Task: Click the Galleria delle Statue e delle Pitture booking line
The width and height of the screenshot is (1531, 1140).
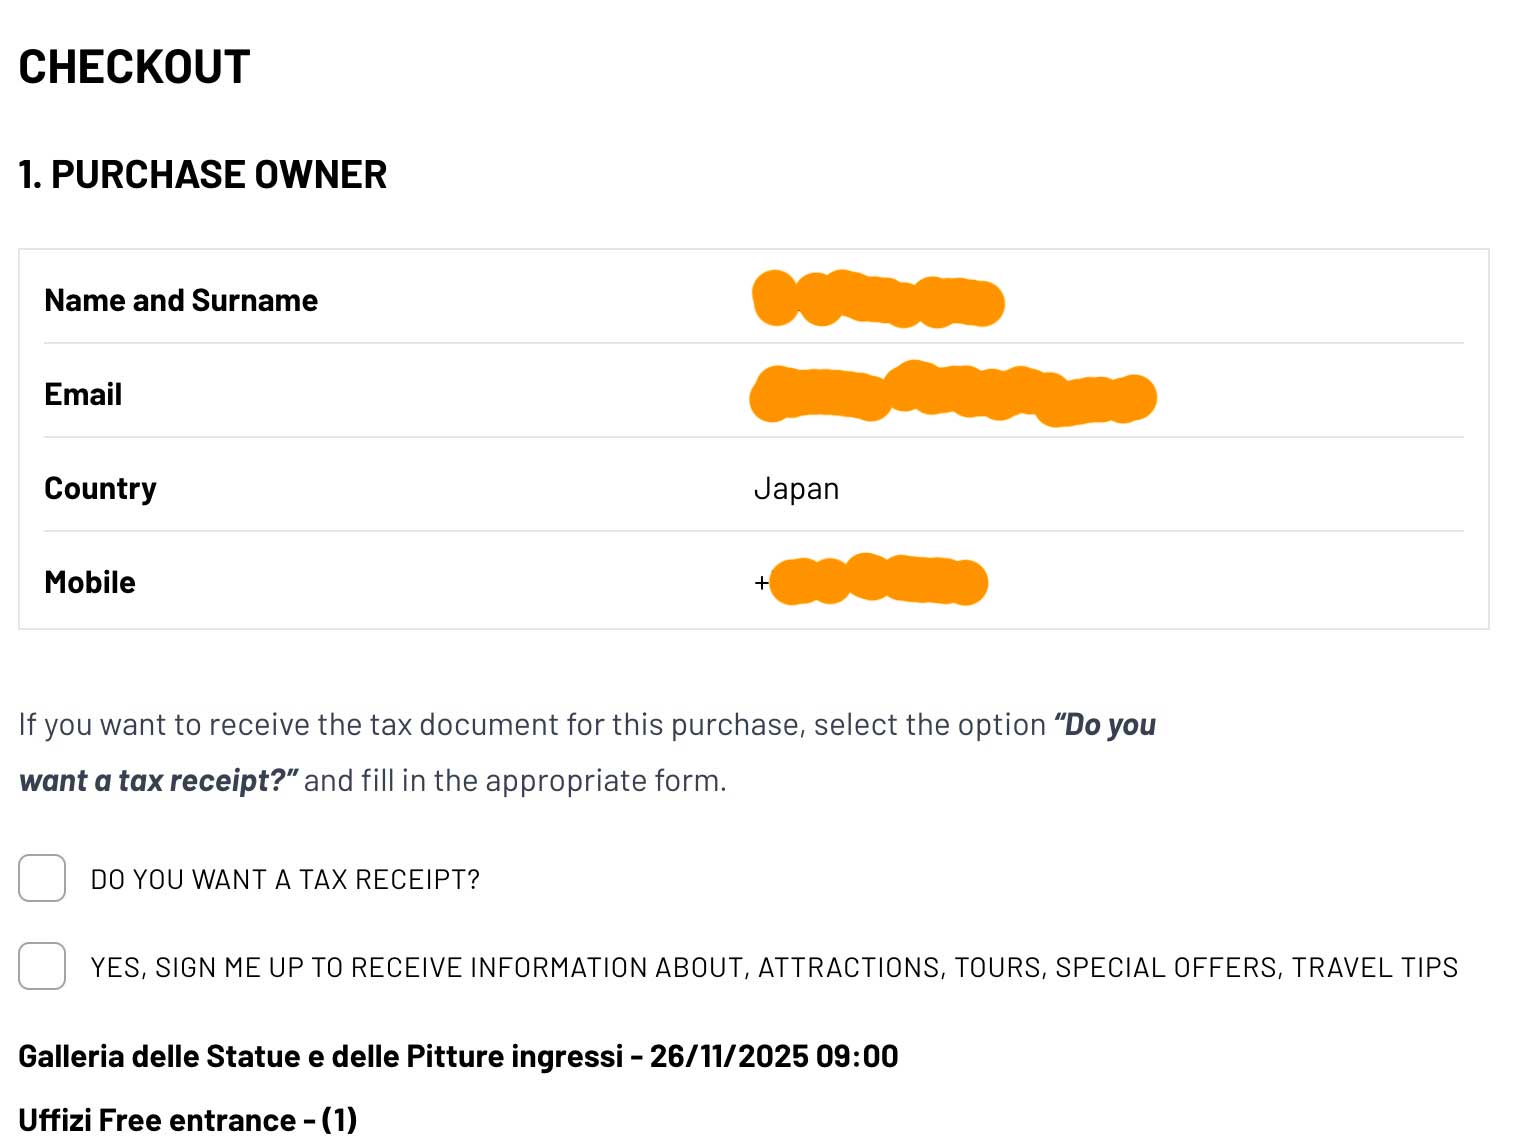Action: [458, 1056]
